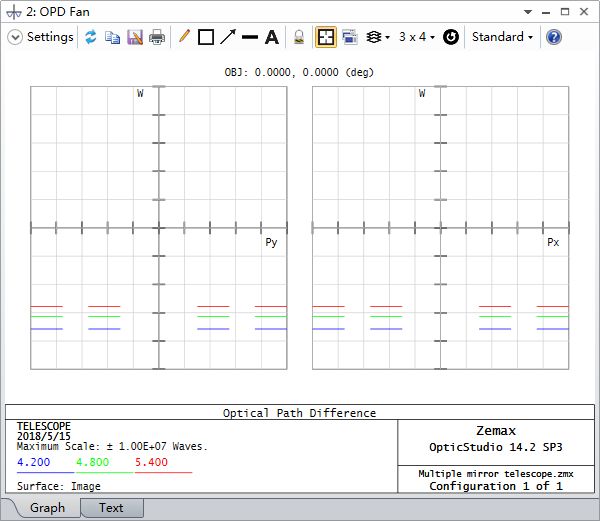Image resolution: width=600 pixels, height=521 pixels.
Task: Click the Multiple mirror telescope.zmx filename
Action: pyautogui.click(x=496, y=474)
